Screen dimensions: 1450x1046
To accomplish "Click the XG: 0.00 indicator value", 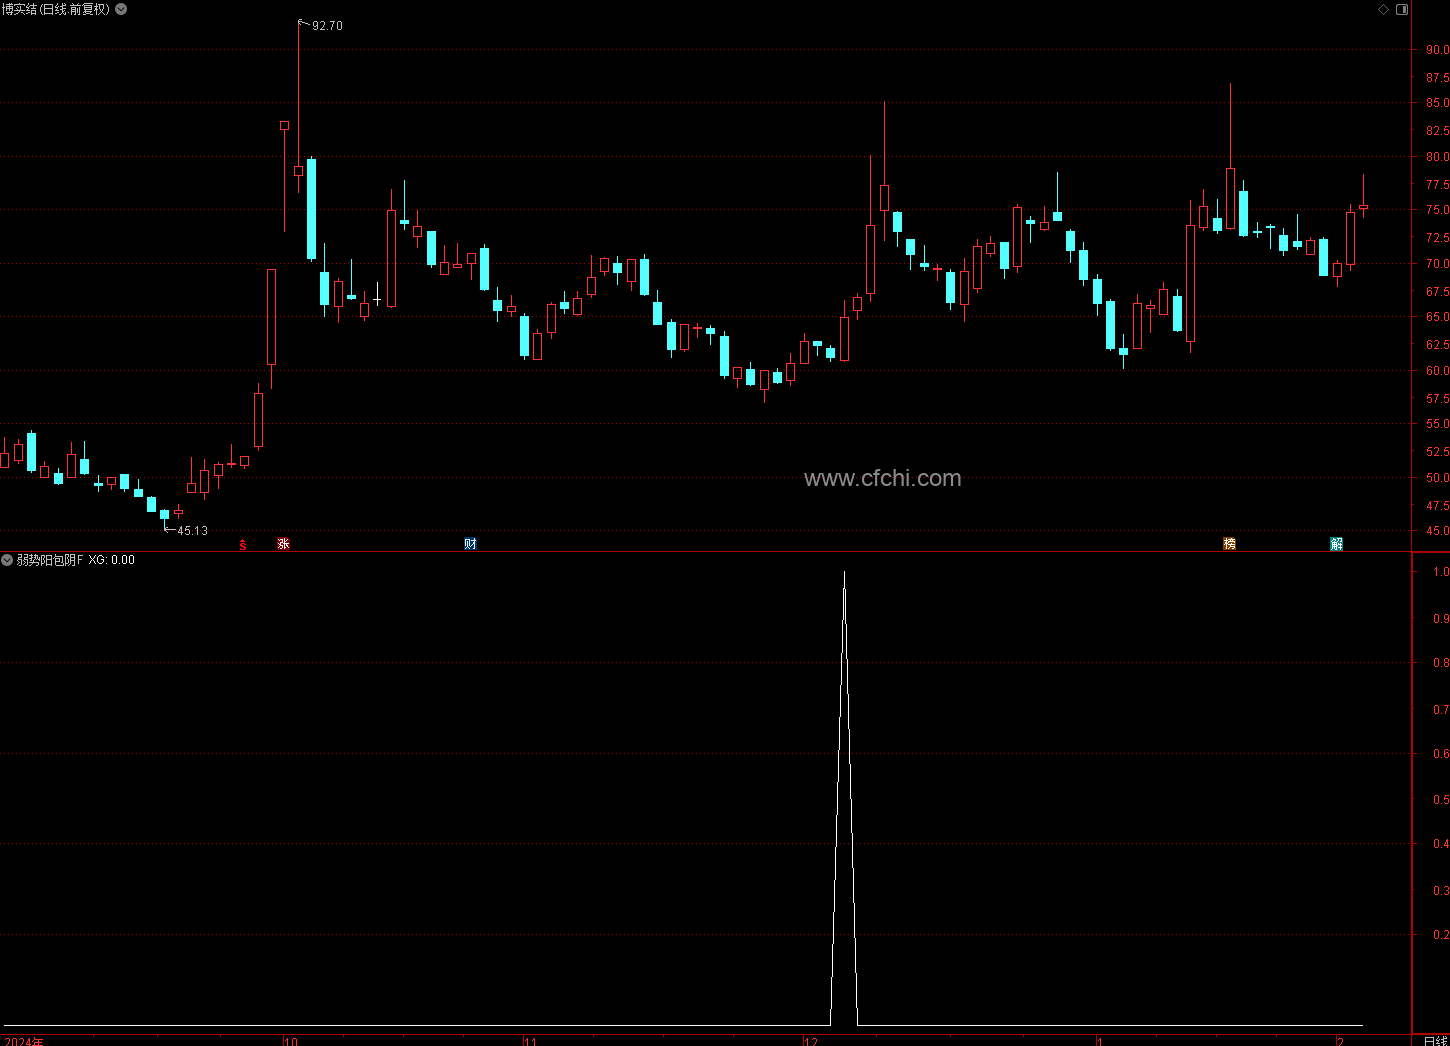I will (x=111, y=560).
